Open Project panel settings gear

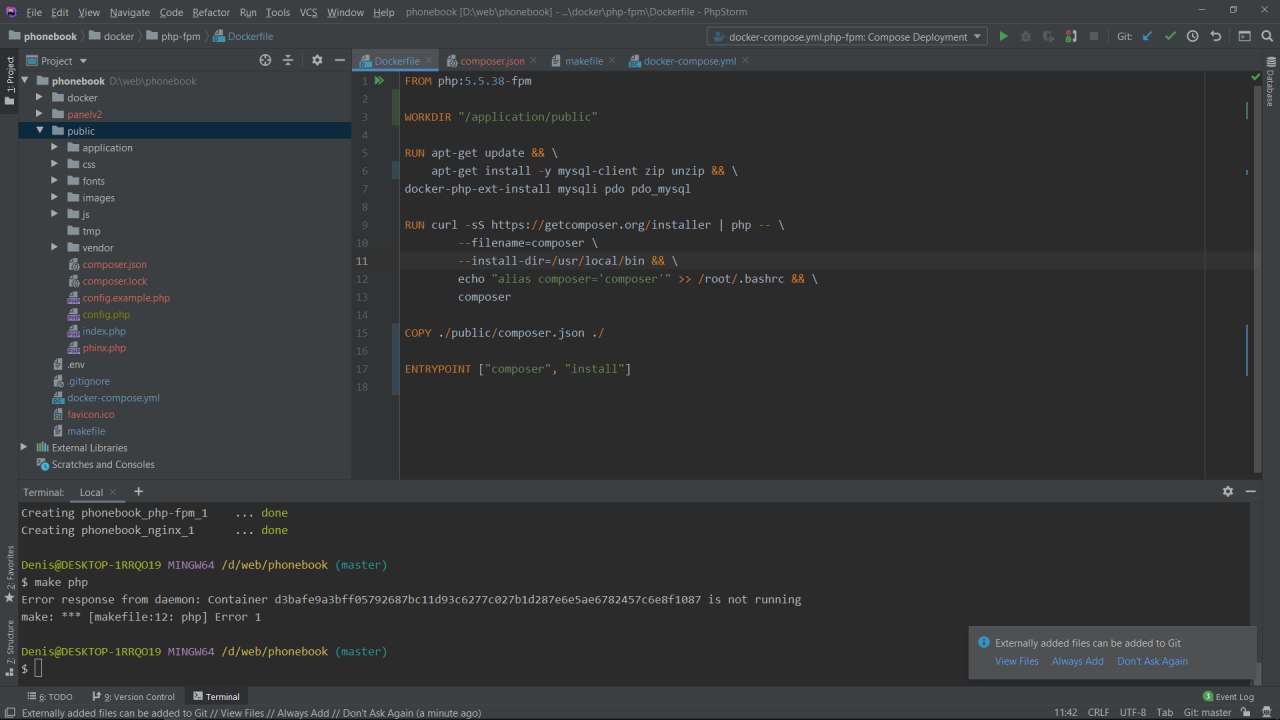317,60
